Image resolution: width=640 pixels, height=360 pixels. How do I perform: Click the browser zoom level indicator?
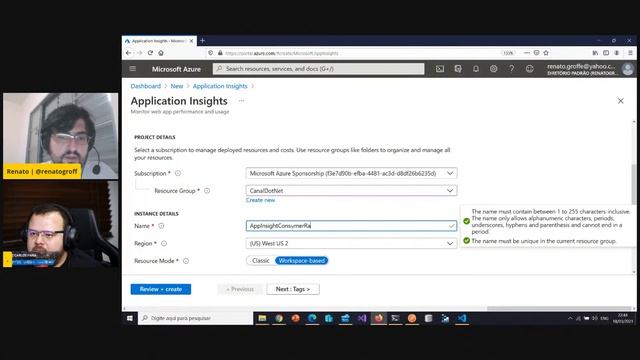(x=508, y=53)
